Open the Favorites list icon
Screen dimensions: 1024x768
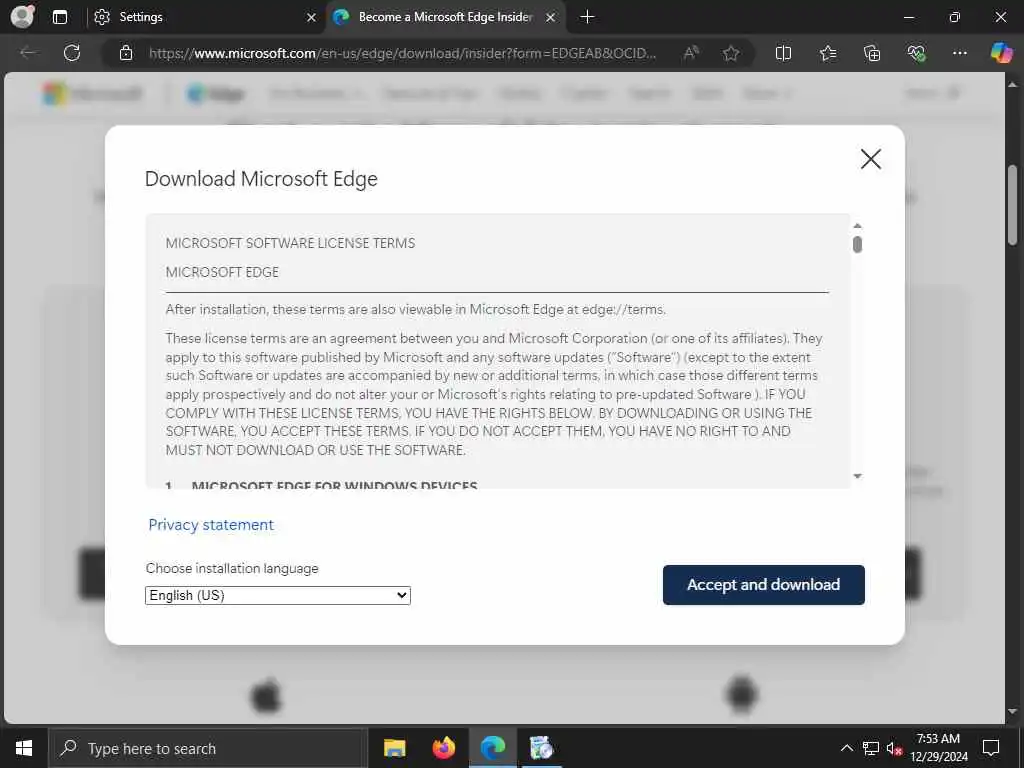(x=828, y=53)
